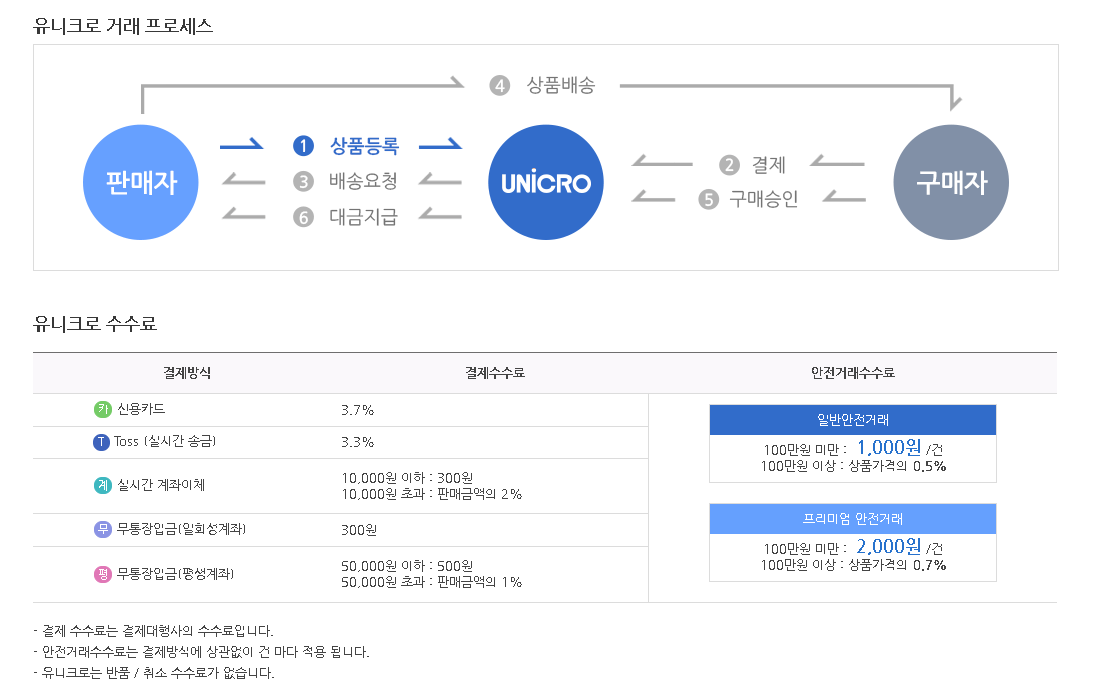Click the 일반안전거래 blue header

(x=853, y=419)
